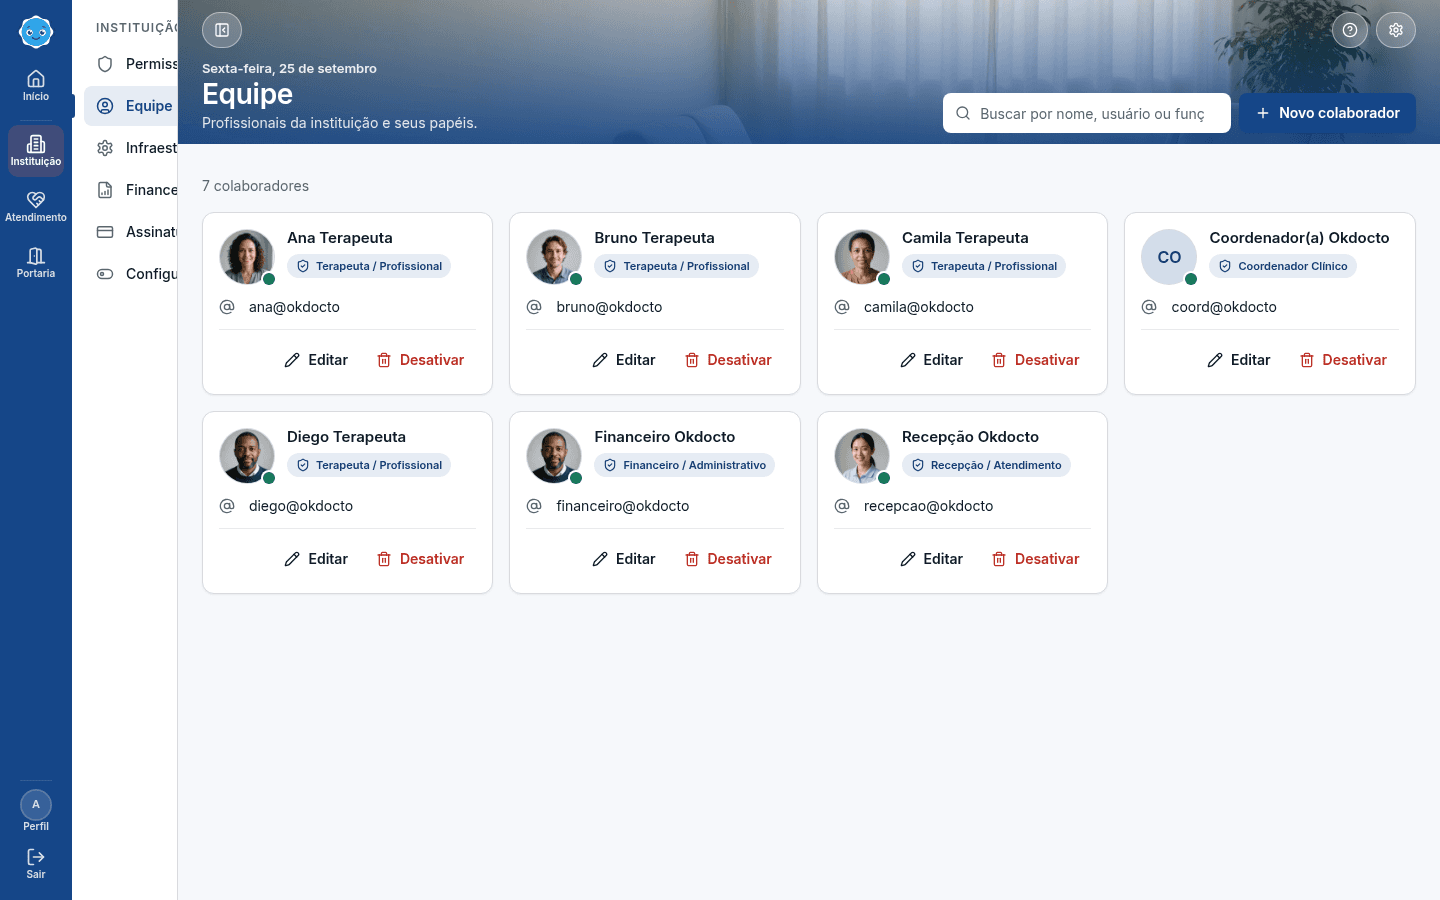
Task: Deactivate Diego Terapeuta
Action: coord(420,559)
